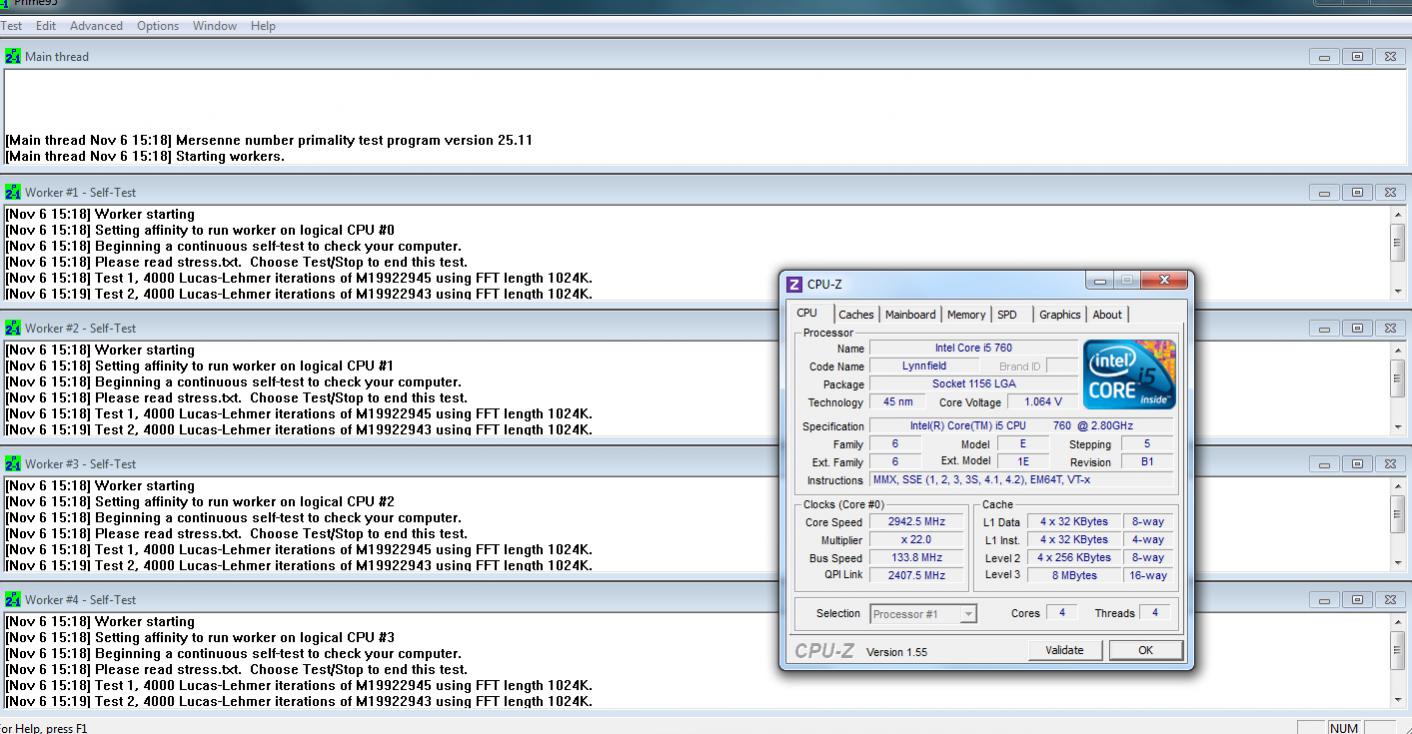Close the Worker #4 window
This screenshot has width=1412, height=734.
click(1390, 601)
